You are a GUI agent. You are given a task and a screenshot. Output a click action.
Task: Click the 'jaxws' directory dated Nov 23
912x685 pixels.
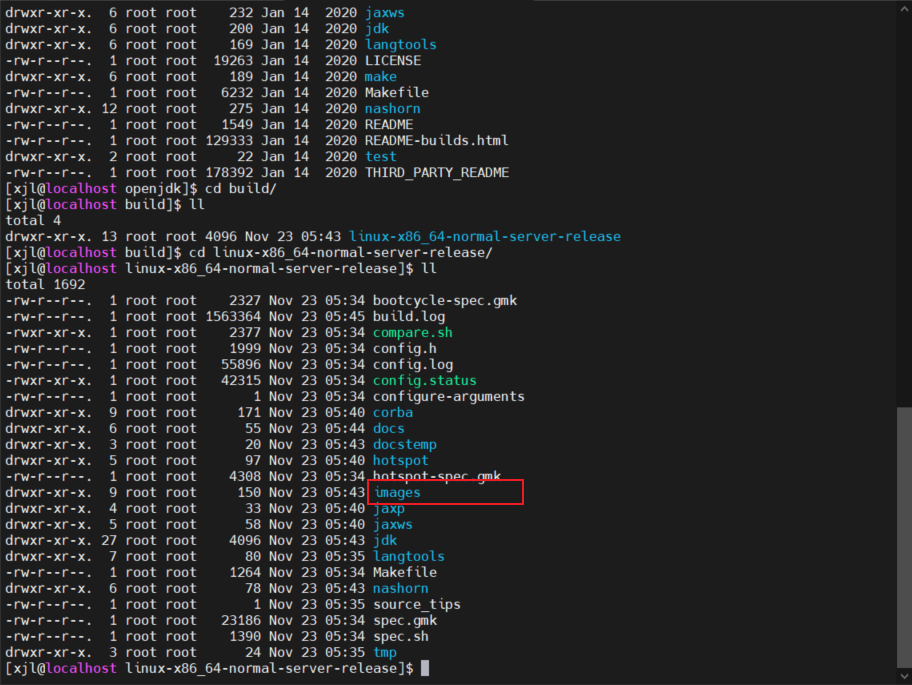point(393,525)
